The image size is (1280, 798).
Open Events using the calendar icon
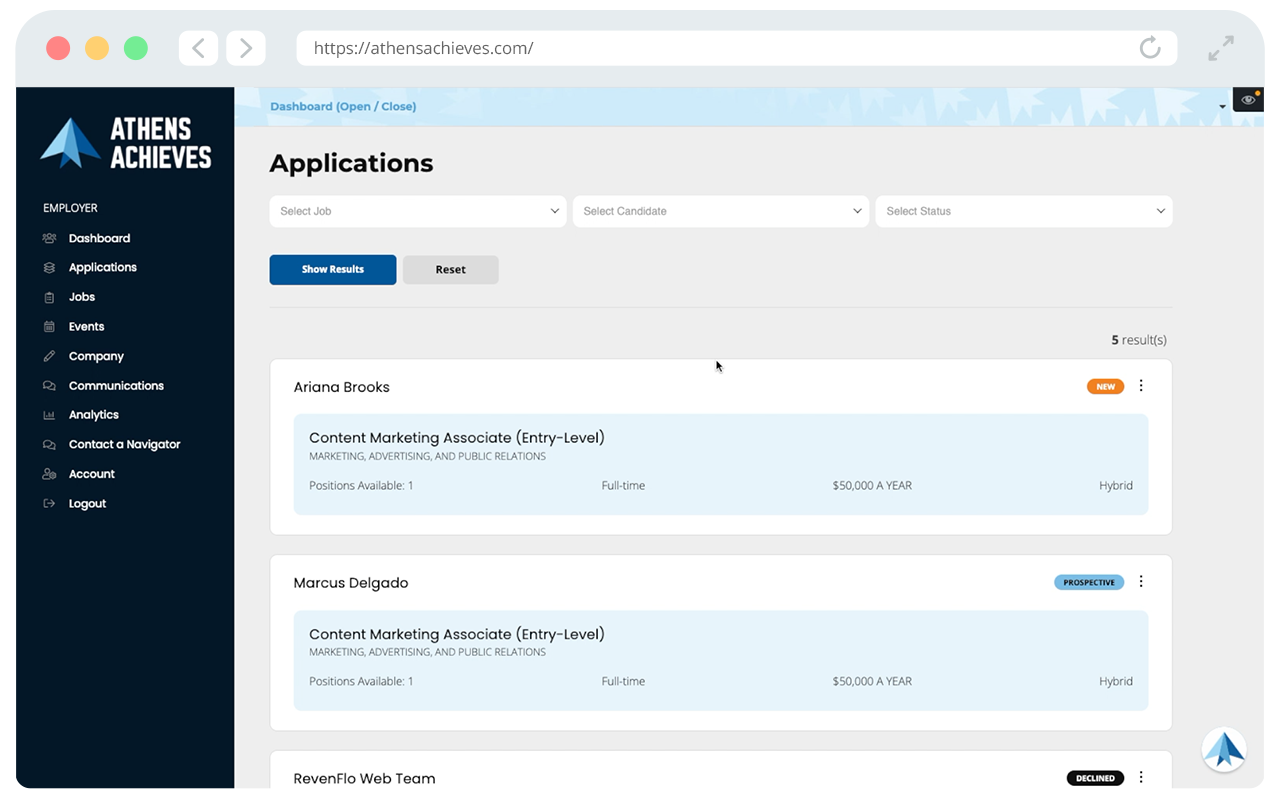pyautogui.click(x=49, y=326)
